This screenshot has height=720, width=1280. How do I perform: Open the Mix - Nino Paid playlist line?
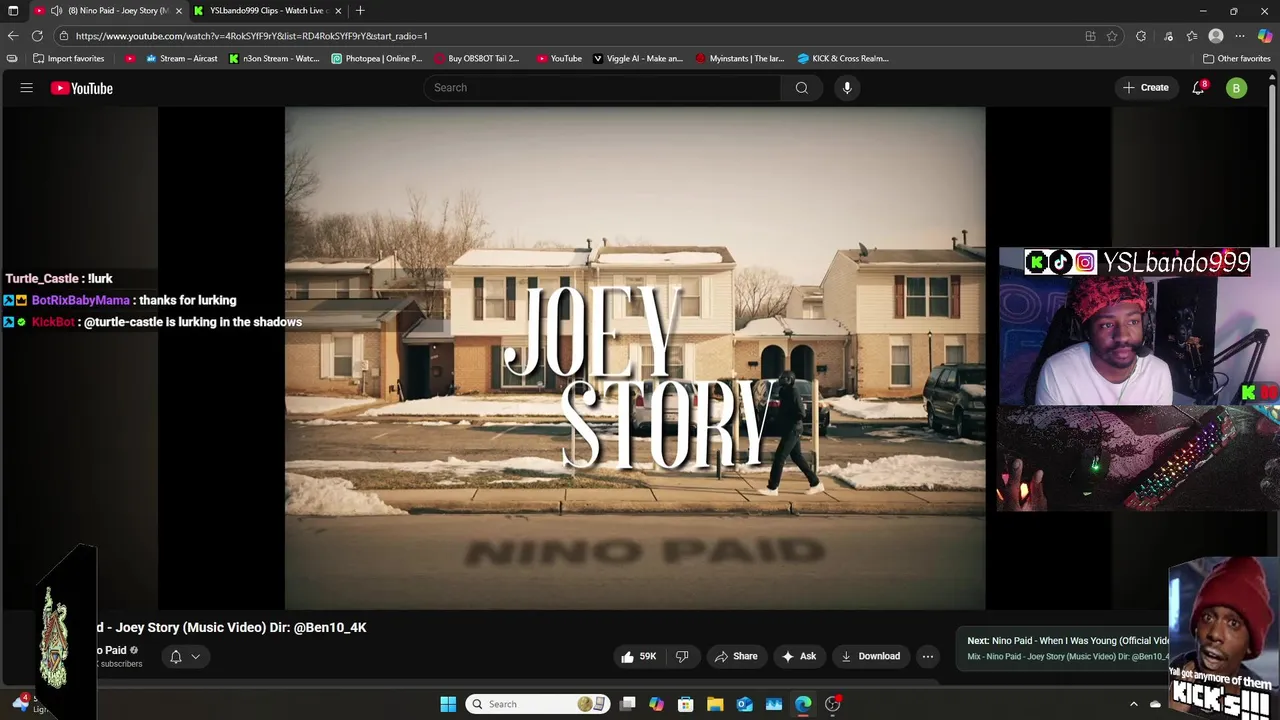pyautogui.click(x=1068, y=656)
